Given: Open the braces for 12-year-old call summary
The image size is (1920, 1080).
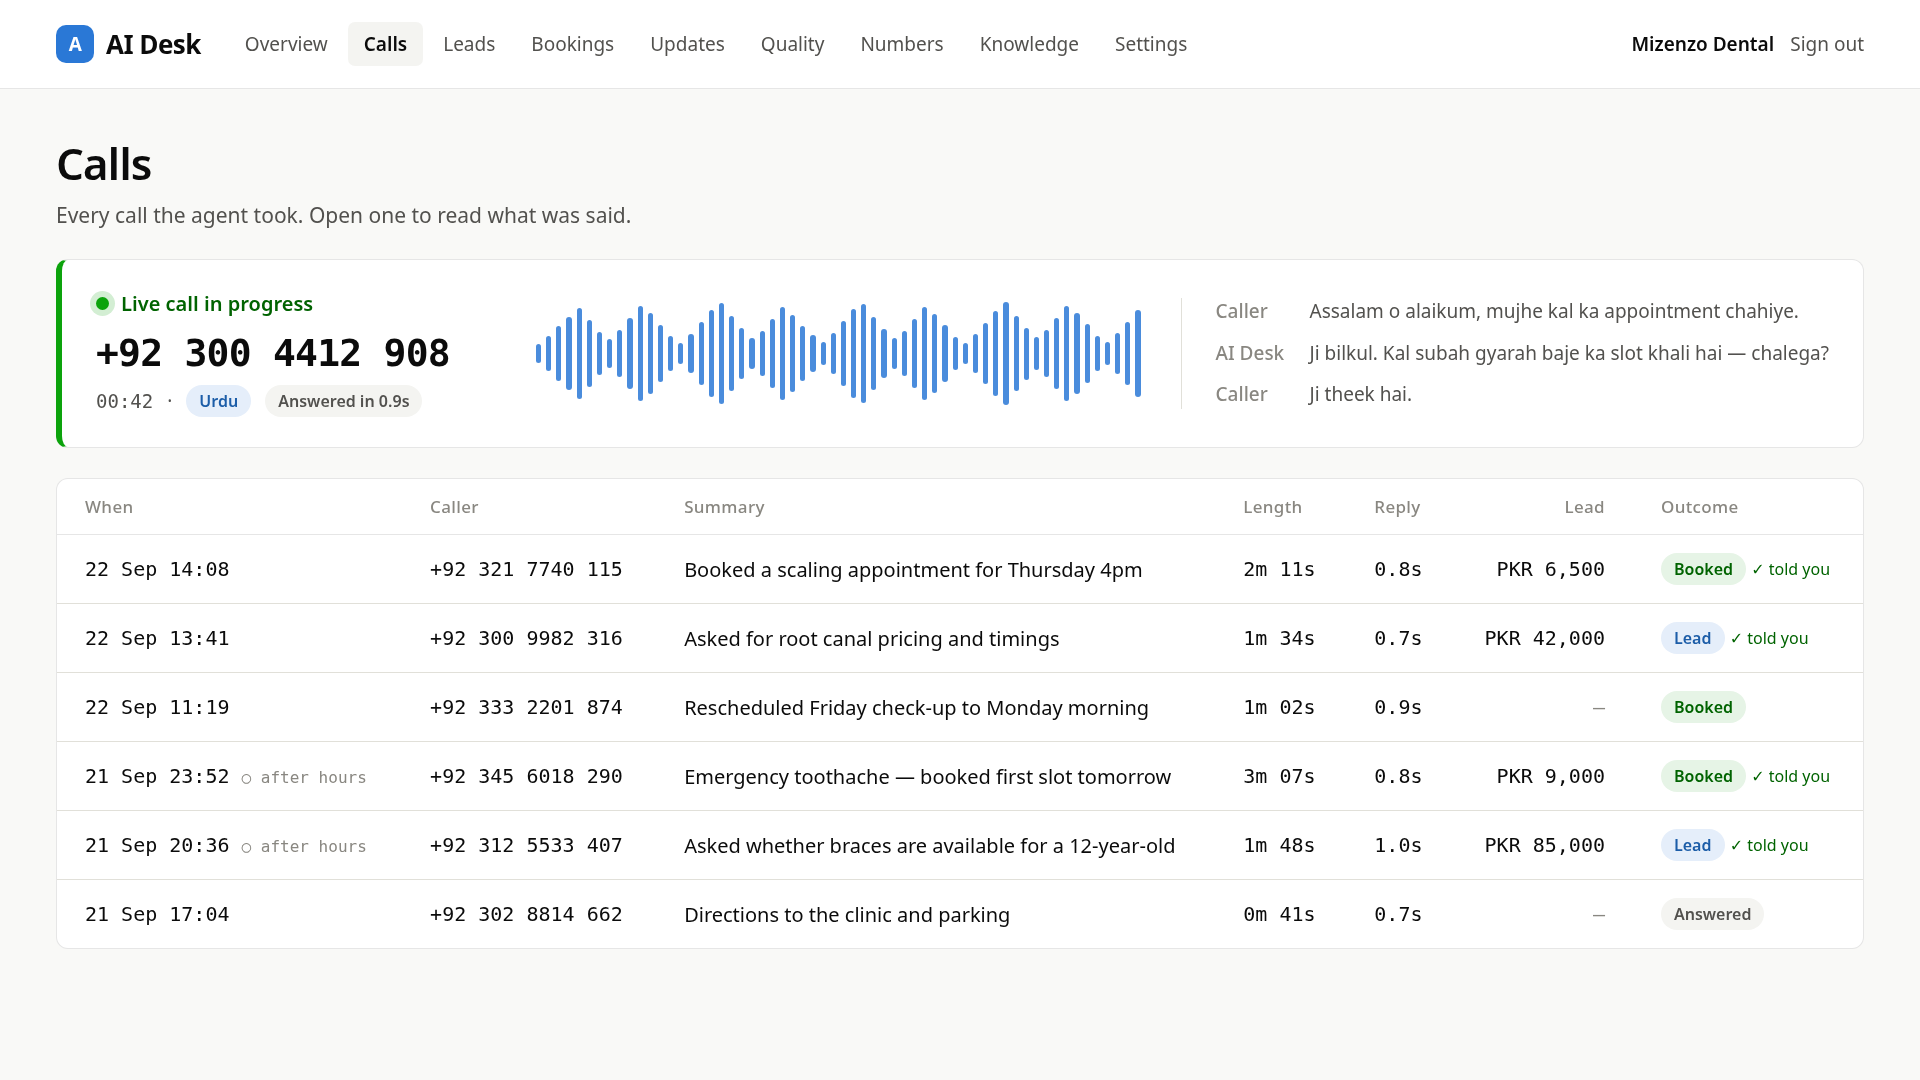Looking at the screenshot, I should click(x=929, y=846).
